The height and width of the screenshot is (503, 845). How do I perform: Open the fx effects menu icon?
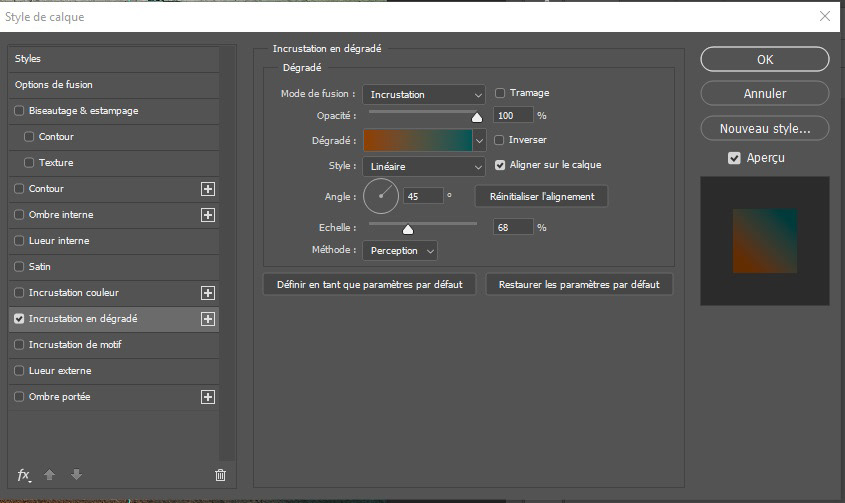[x=24, y=474]
